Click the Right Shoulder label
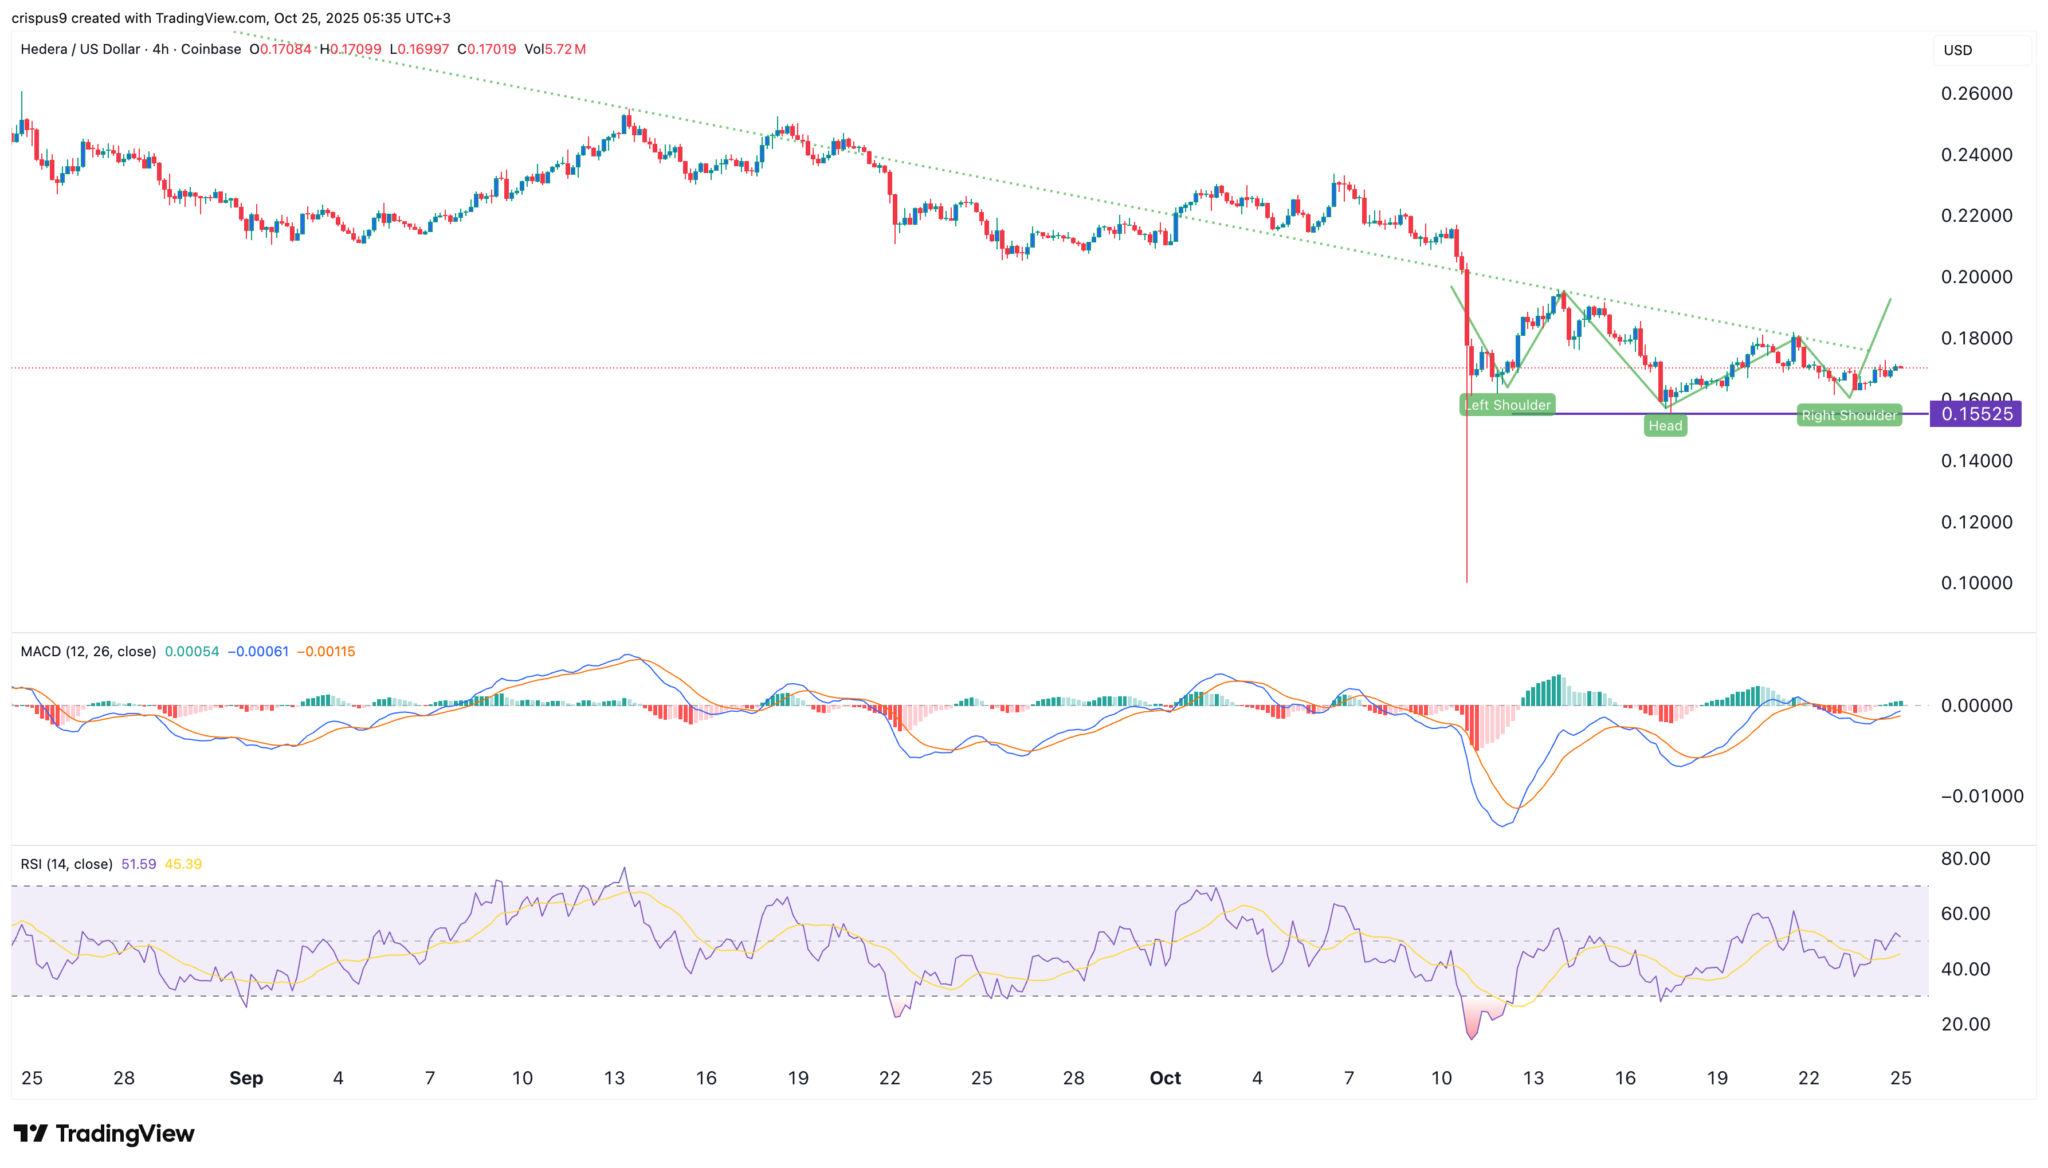This screenshot has height=1168, width=2048. click(1848, 415)
